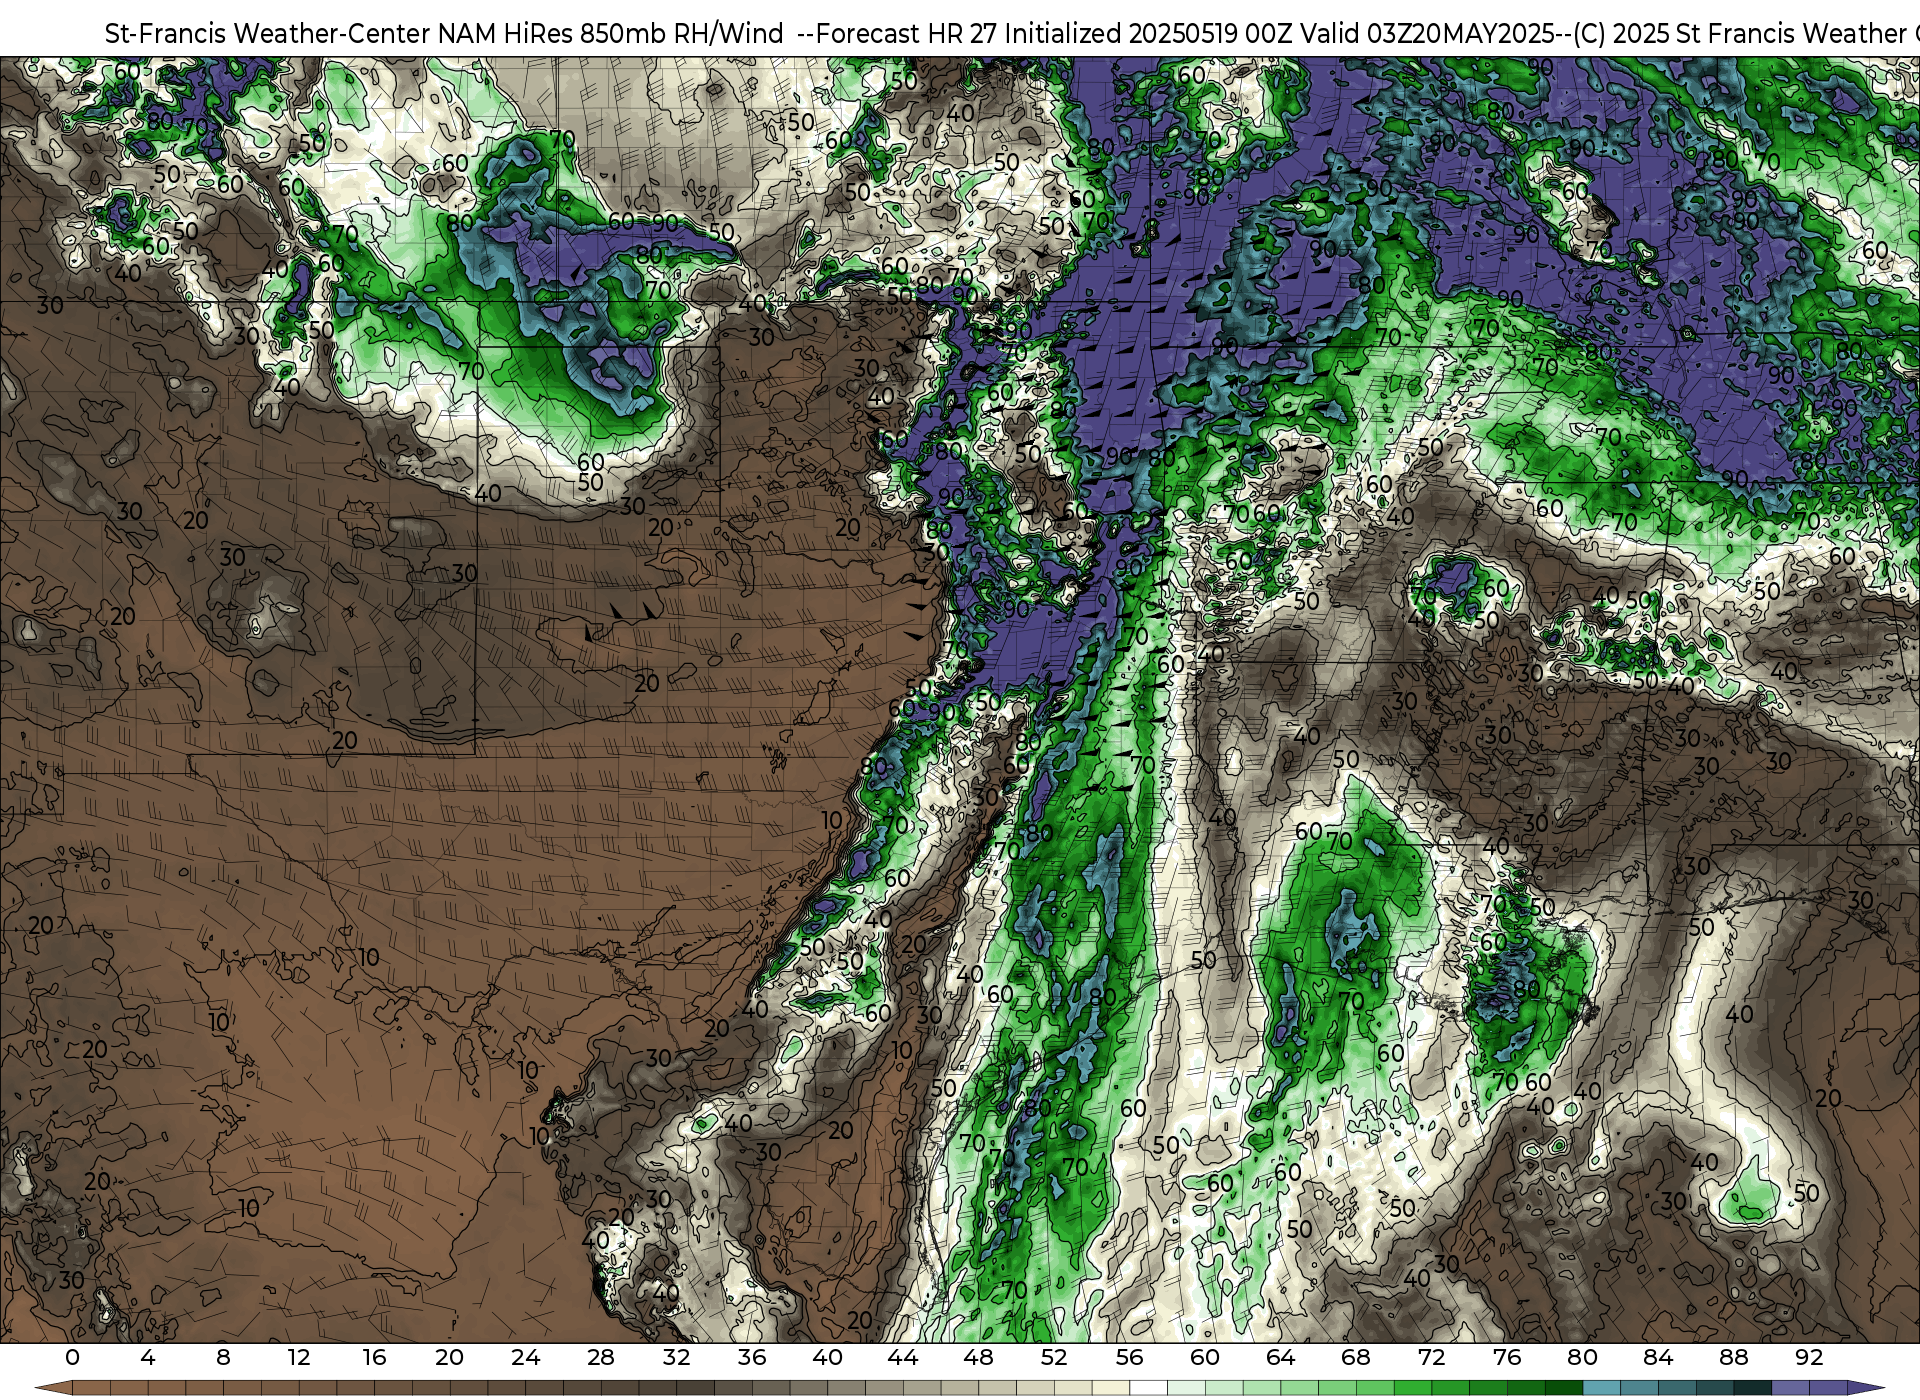
Task: Click the colorbar label "24"
Action: click(525, 1357)
